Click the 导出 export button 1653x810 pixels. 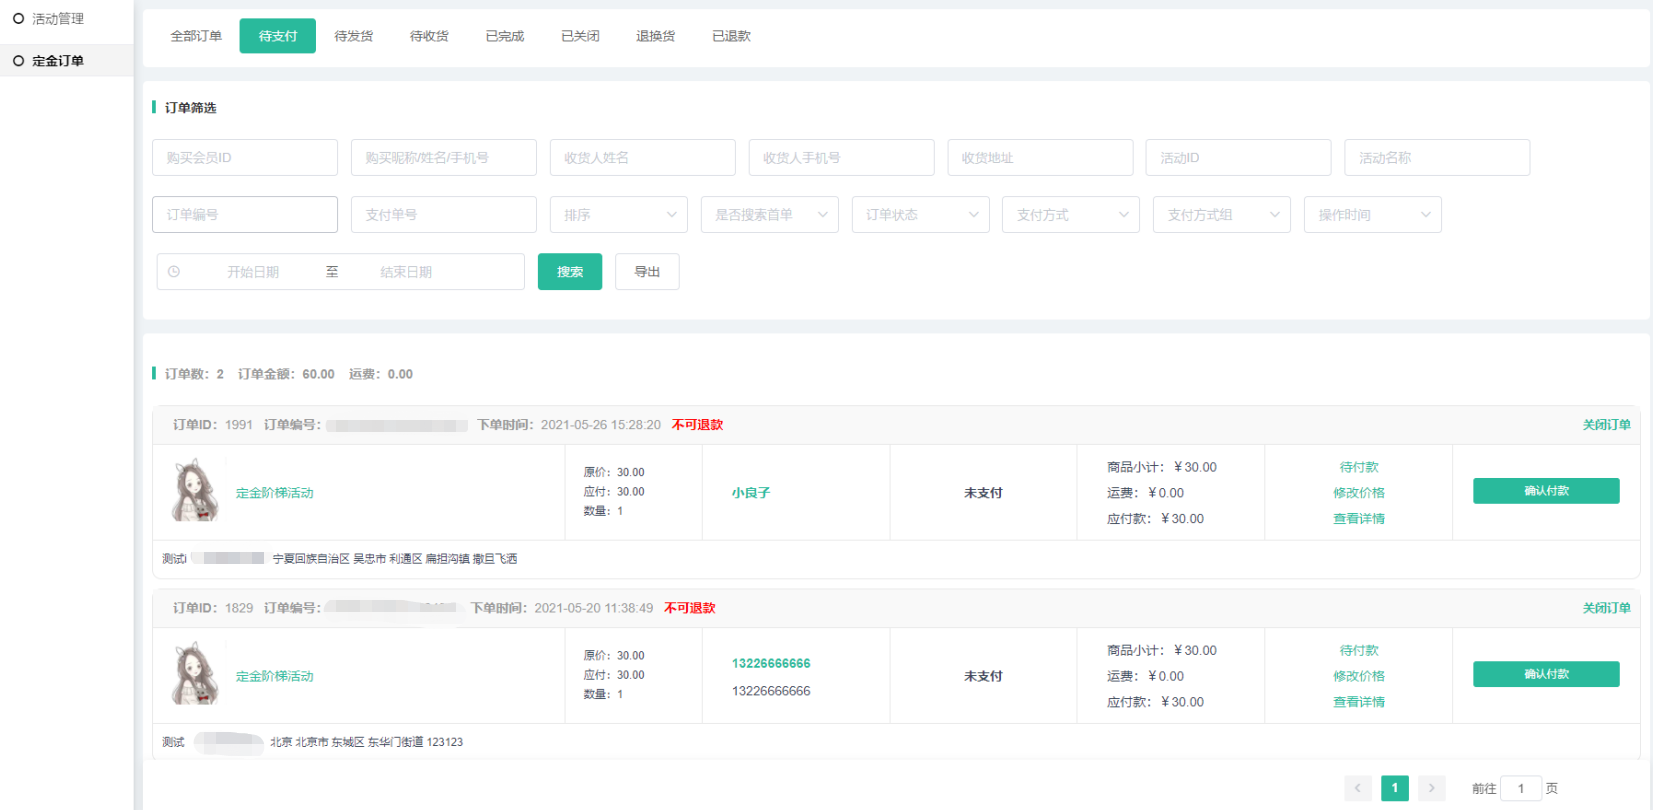pos(647,272)
